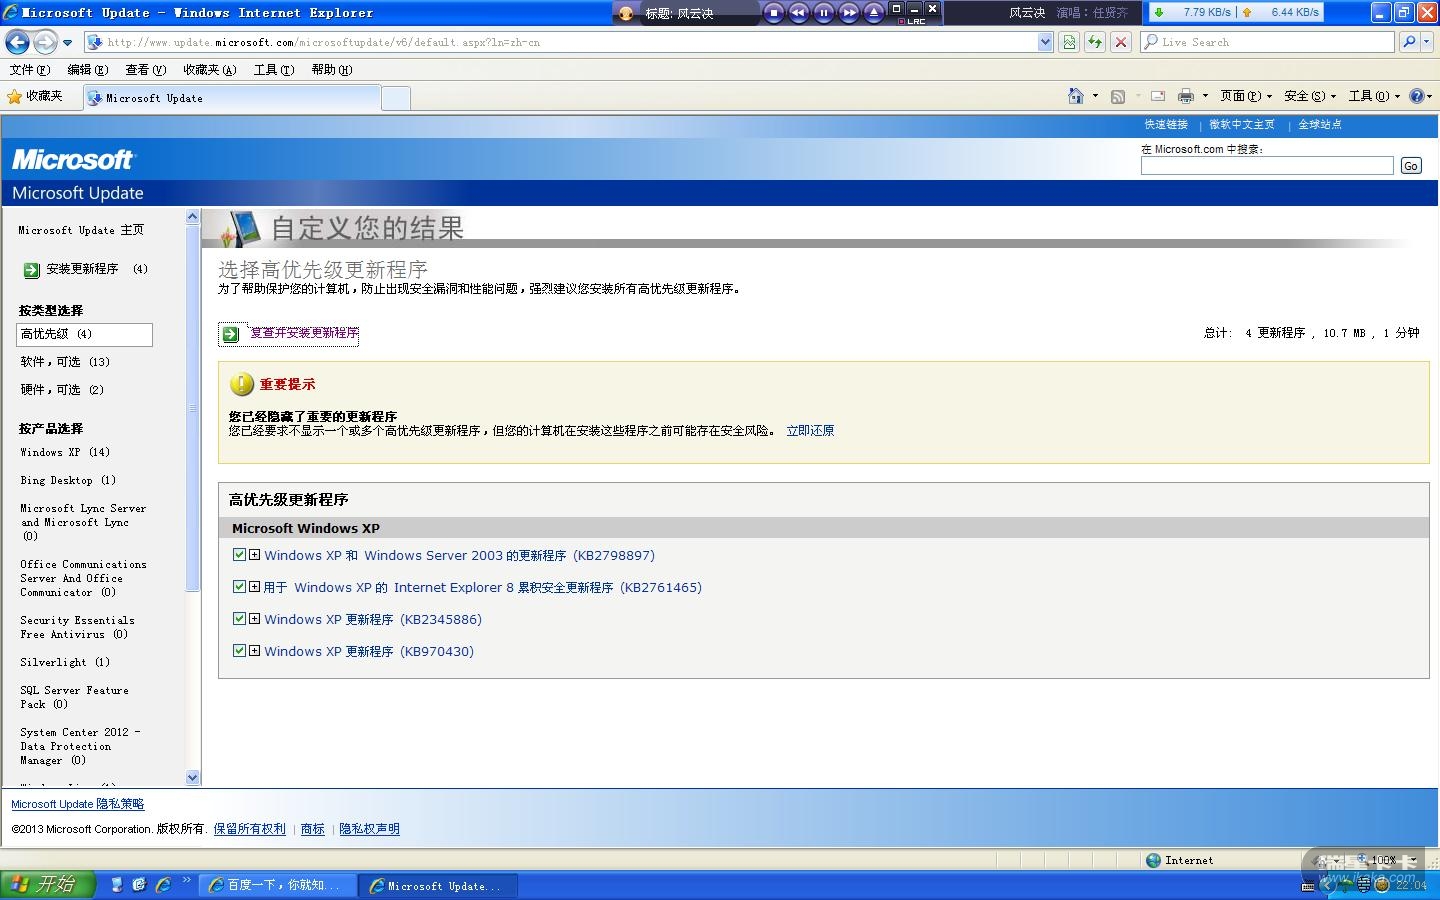
Task: Expand details for KB2798897 update
Action: [255, 555]
